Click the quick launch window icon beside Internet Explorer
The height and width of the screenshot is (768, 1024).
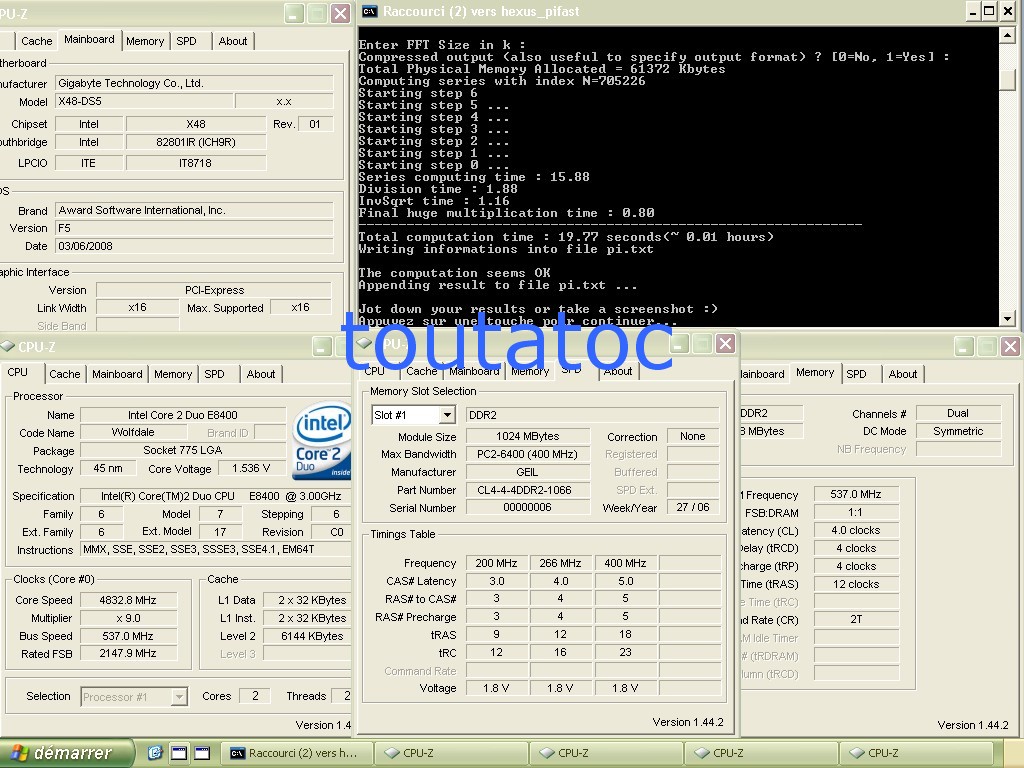(x=179, y=752)
